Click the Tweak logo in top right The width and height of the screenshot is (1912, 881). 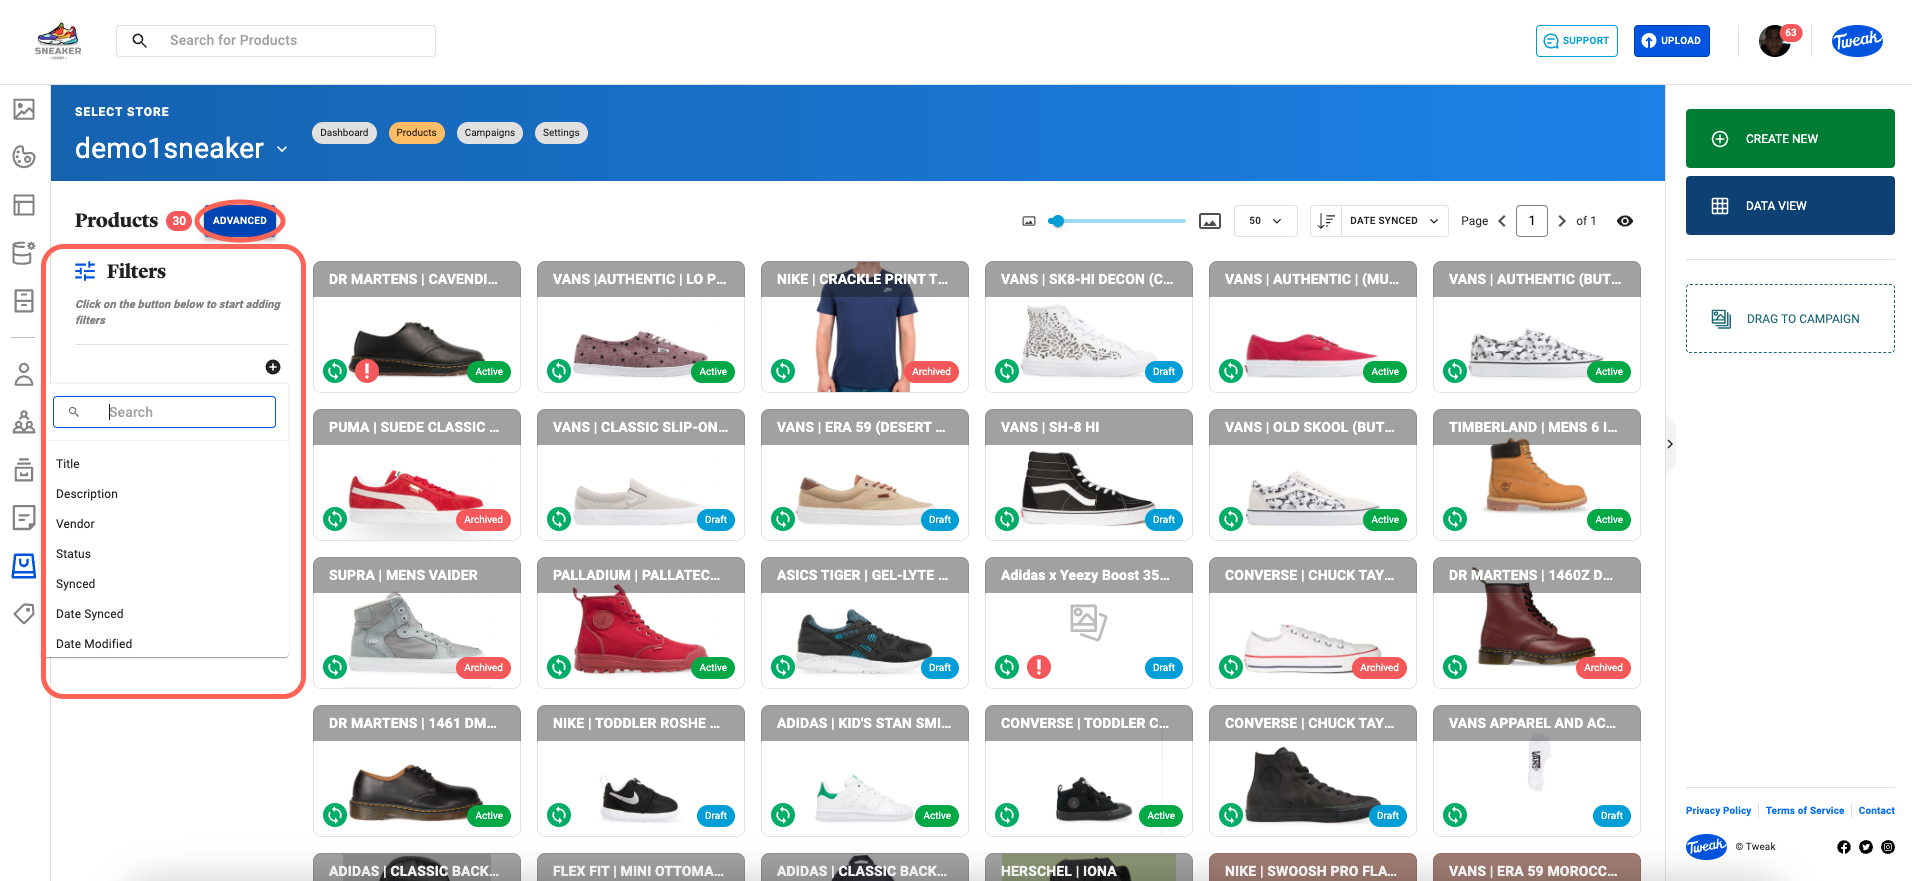pos(1857,41)
